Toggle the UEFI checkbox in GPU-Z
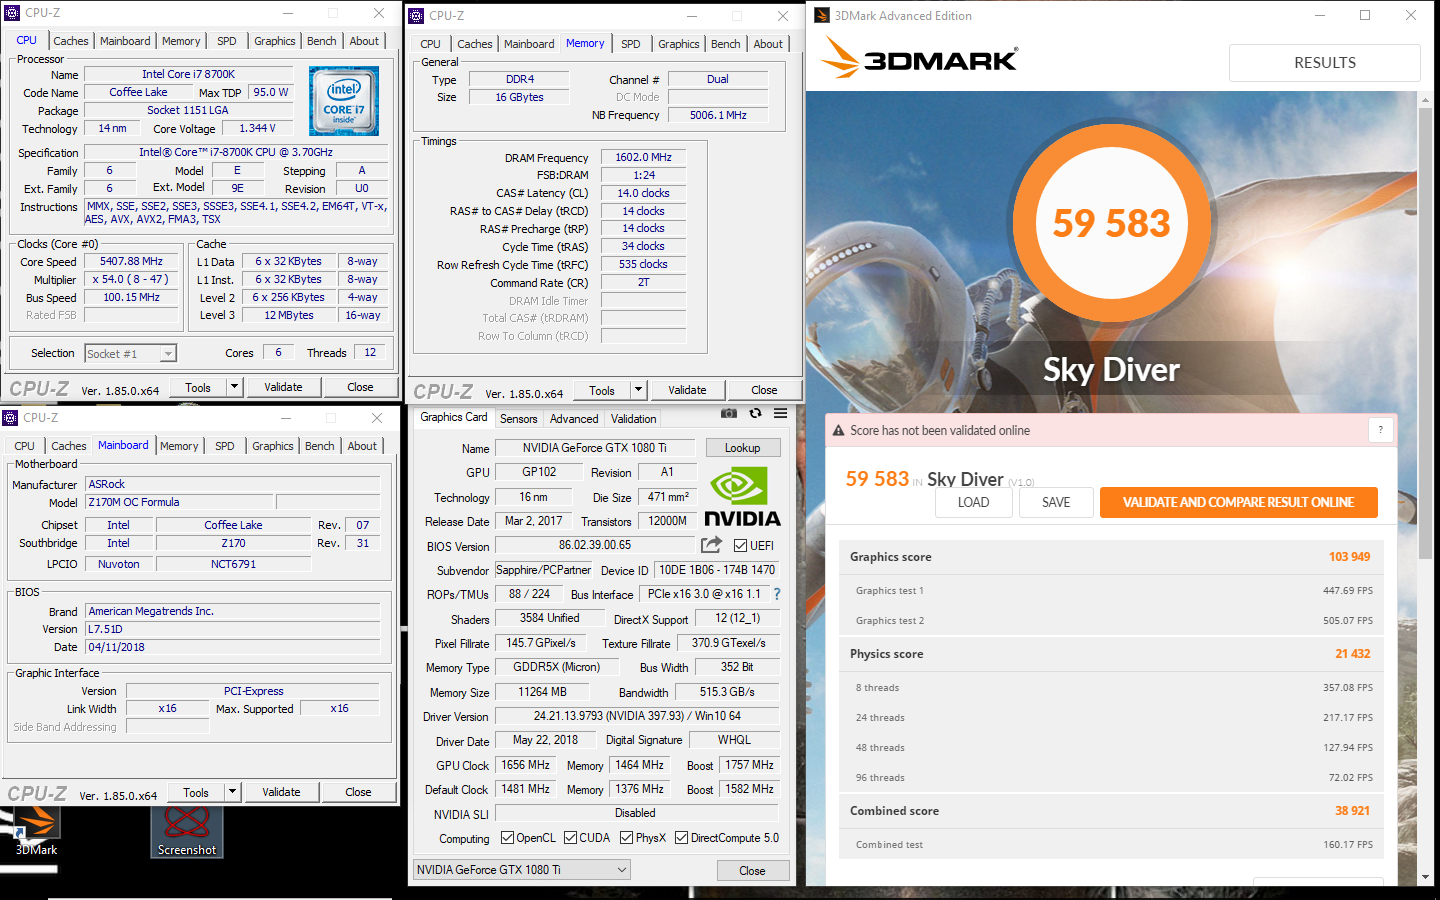 (740, 546)
